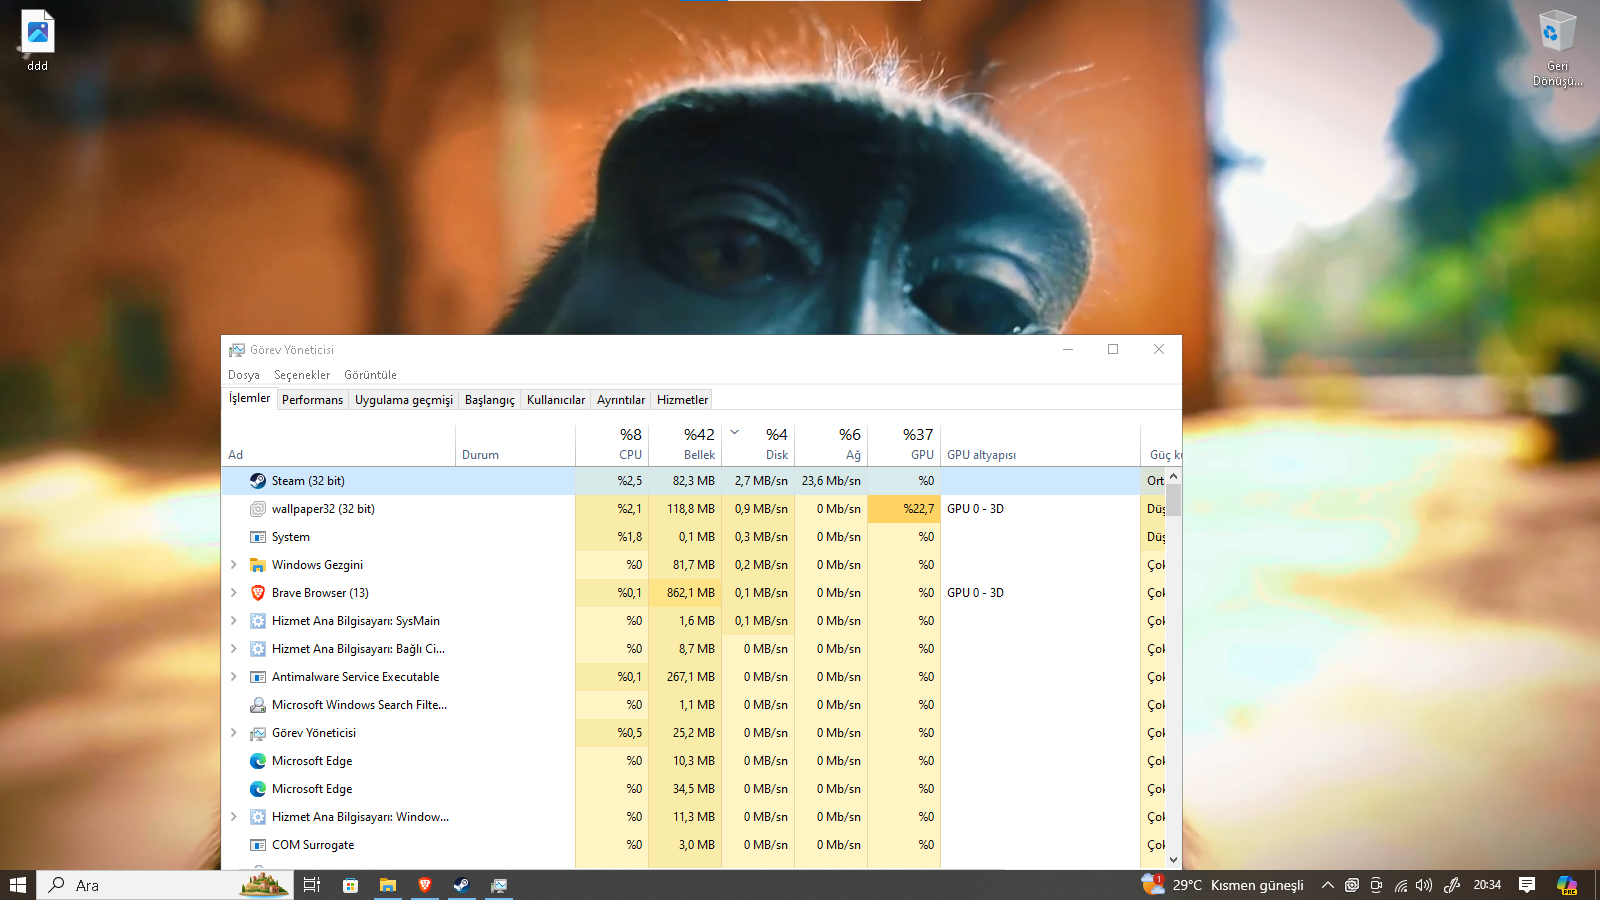Viewport: 1600px width, 900px height.
Task: Switch to Brave from the taskbar
Action: [x=424, y=885]
